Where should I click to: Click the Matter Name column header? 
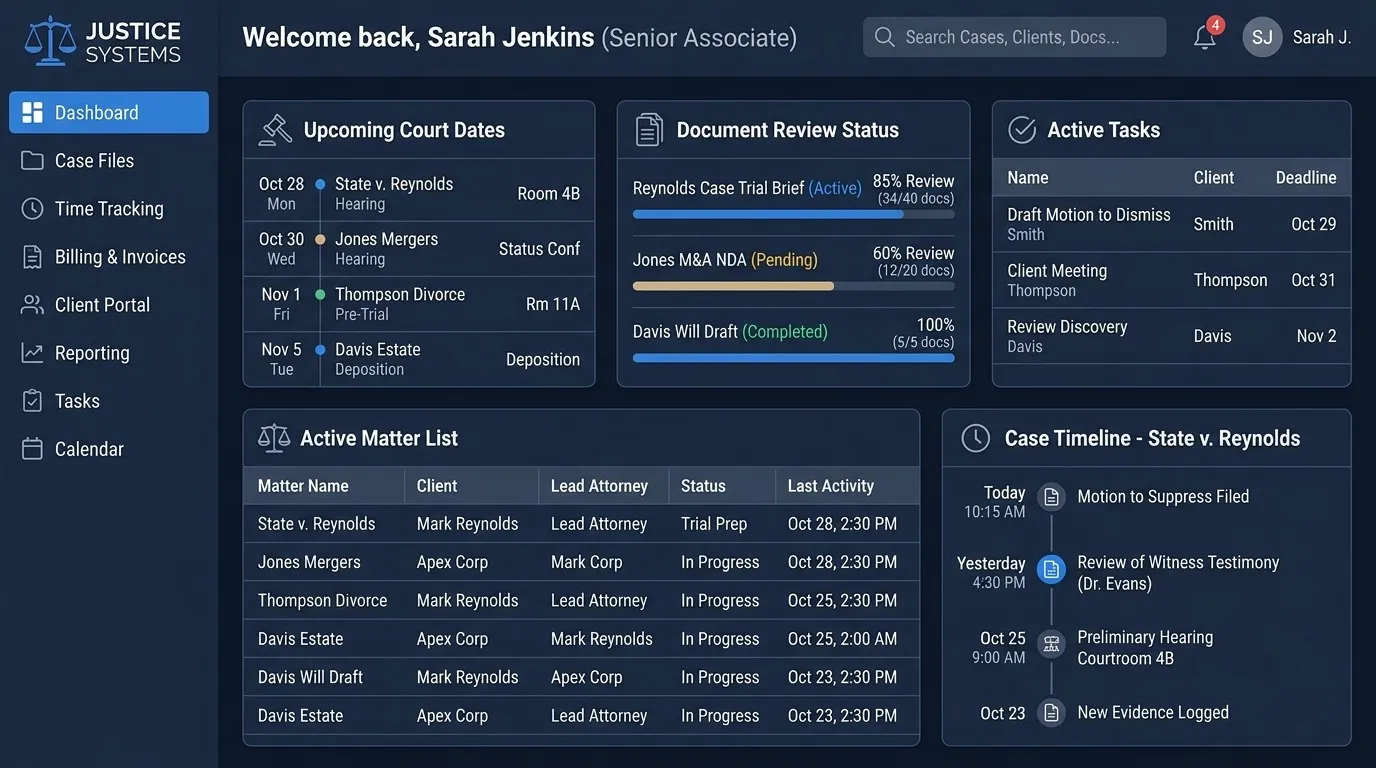coord(303,486)
